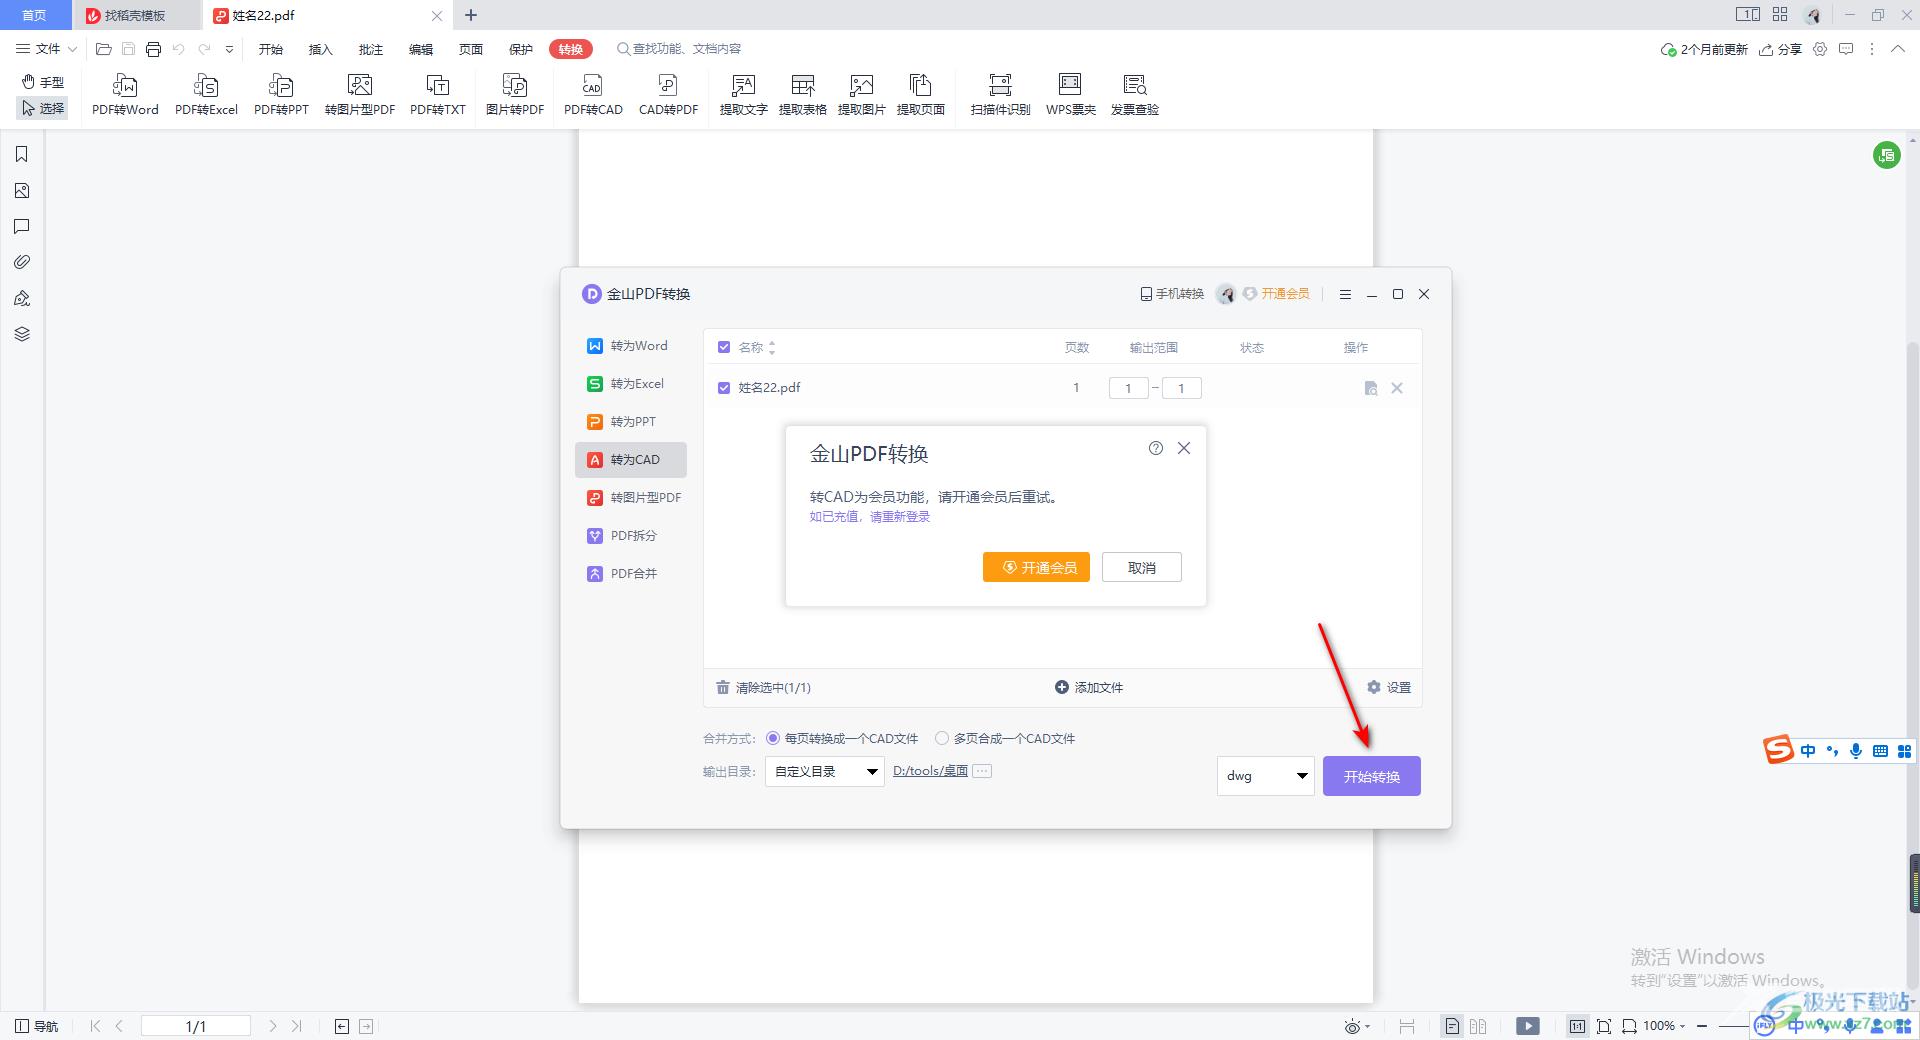Image resolution: width=1920 pixels, height=1040 pixels.
Task: Open the signature sidebar panel
Action: point(22,298)
